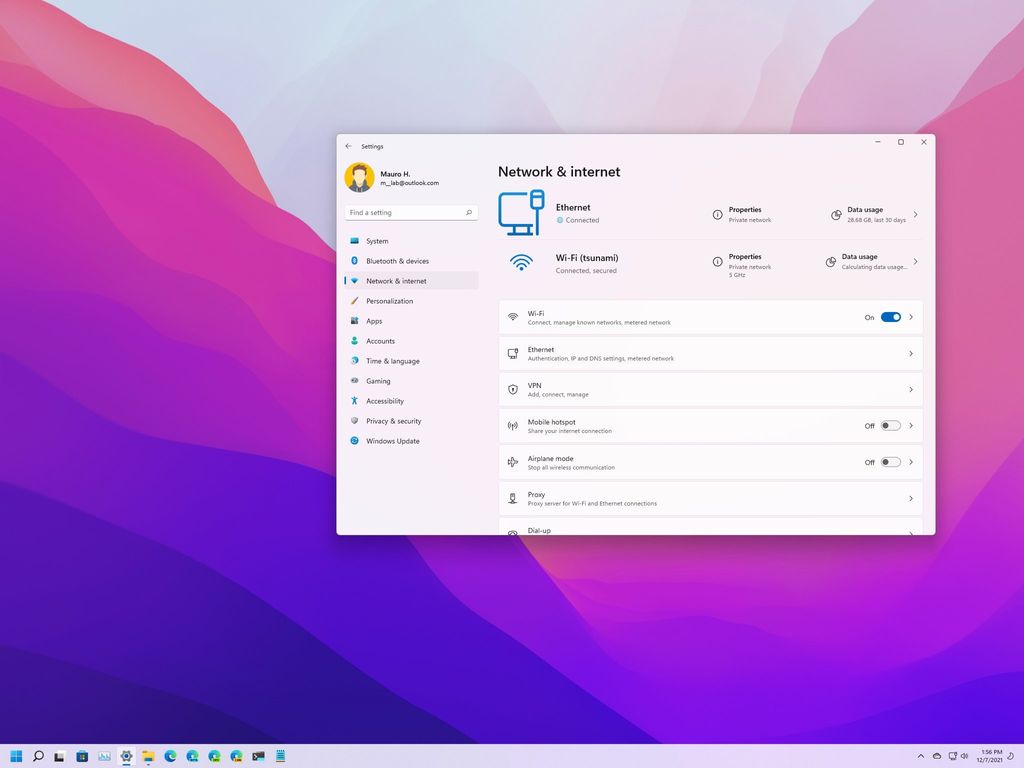Open the VPN settings page
The image size is (1024, 768).
pos(711,389)
